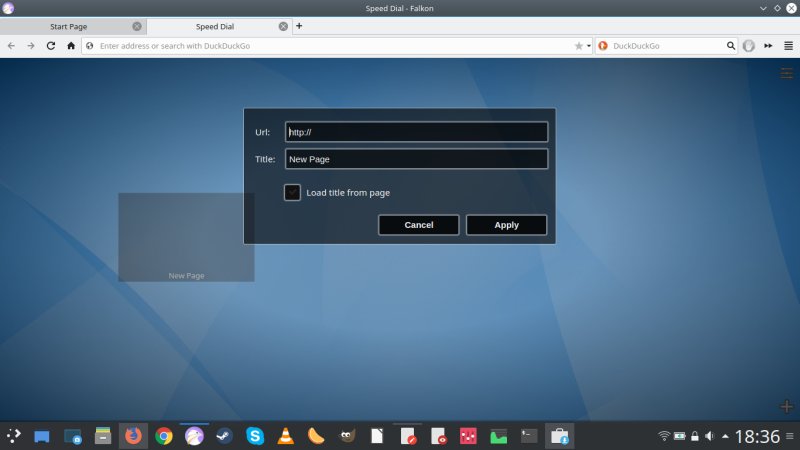Launch Google Chrome from taskbar
Screen dimensions: 800x450
pyautogui.click(x=164, y=436)
